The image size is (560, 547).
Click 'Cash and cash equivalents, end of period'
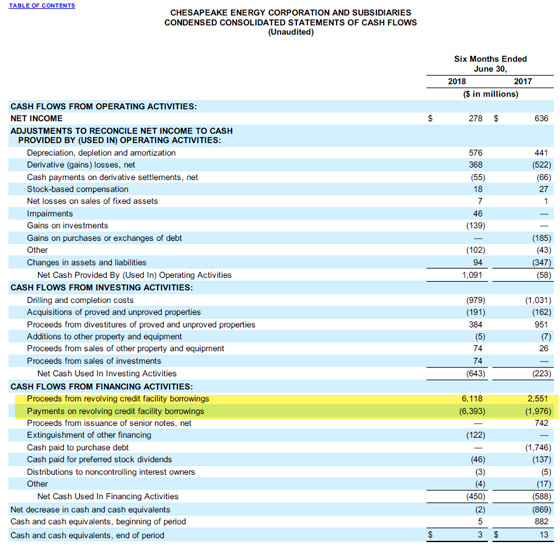[87, 535]
